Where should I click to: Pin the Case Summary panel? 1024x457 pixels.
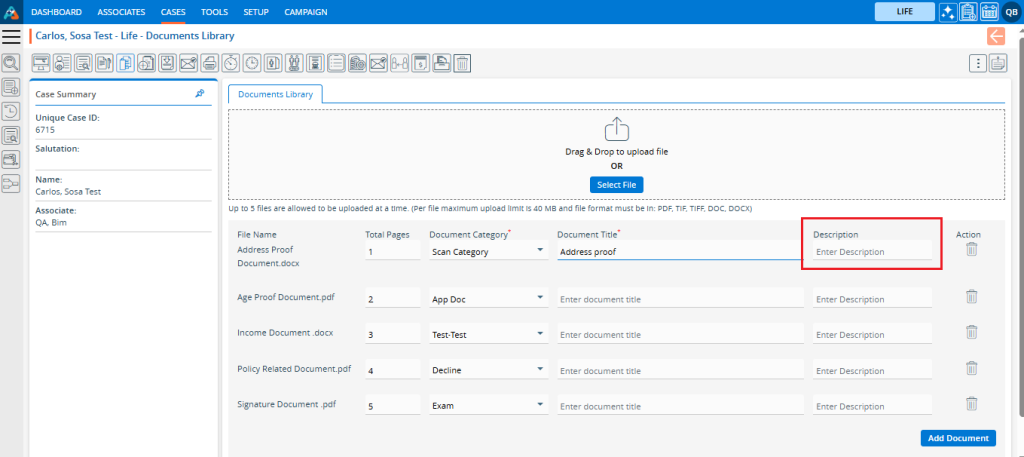coord(200,93)
